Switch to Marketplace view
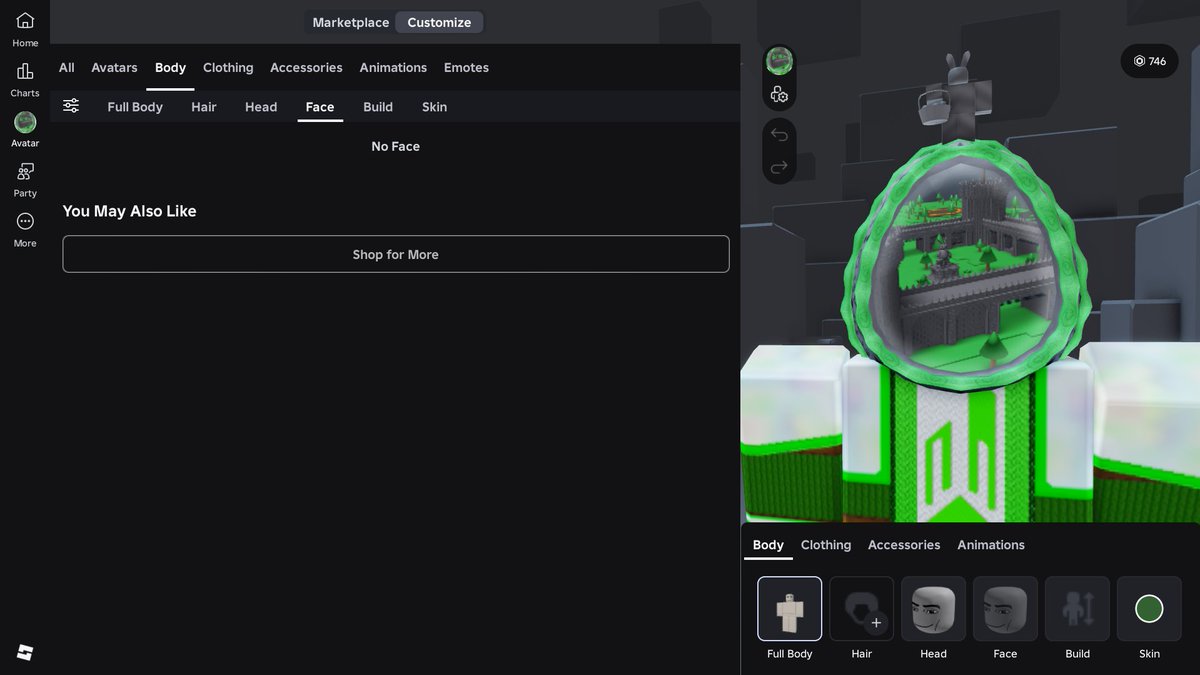 350,22
